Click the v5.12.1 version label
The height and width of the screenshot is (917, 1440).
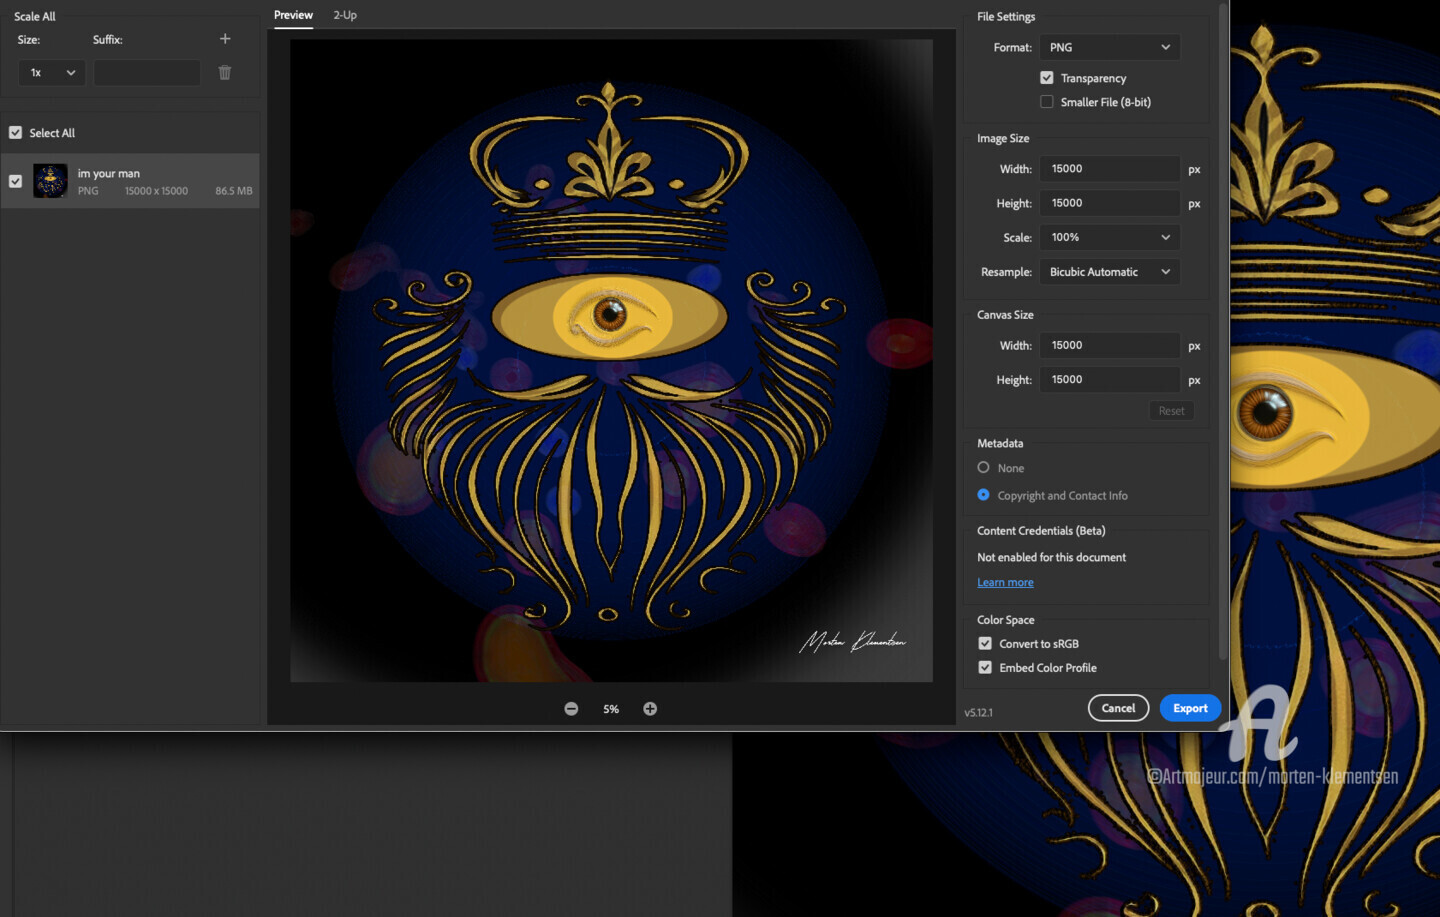tap(978, 713)
